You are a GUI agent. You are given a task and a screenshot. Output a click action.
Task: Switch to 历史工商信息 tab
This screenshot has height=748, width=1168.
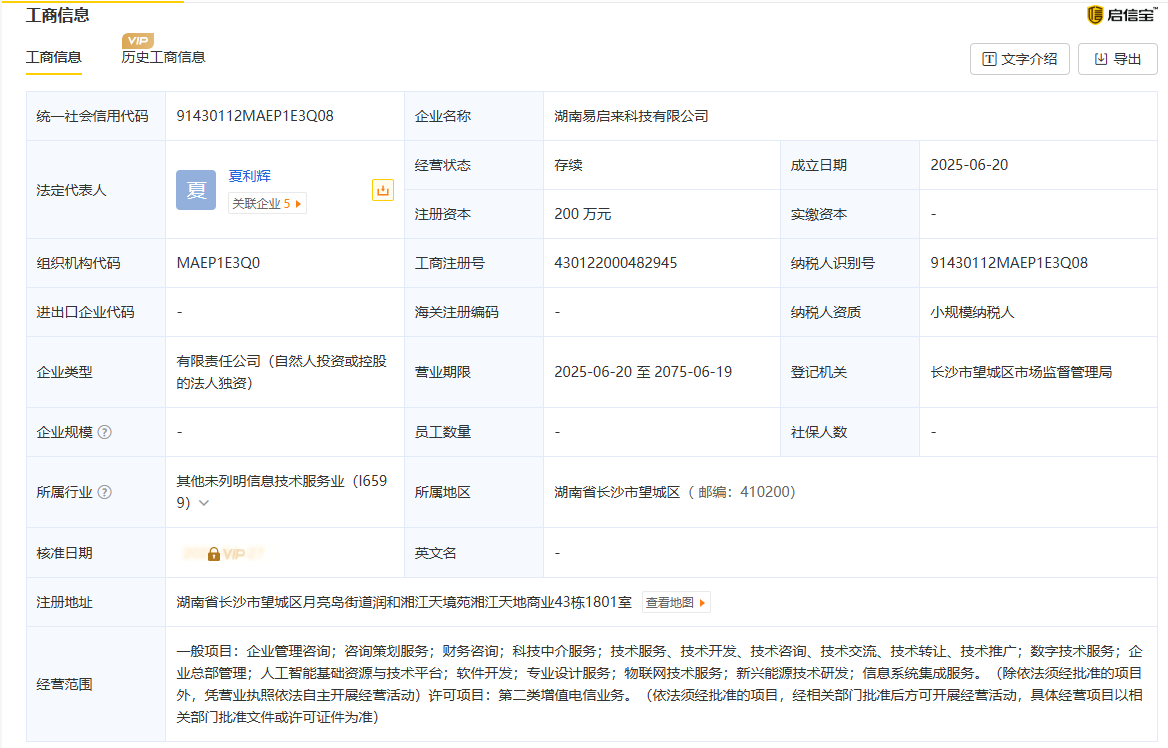(x=163, y=58)
